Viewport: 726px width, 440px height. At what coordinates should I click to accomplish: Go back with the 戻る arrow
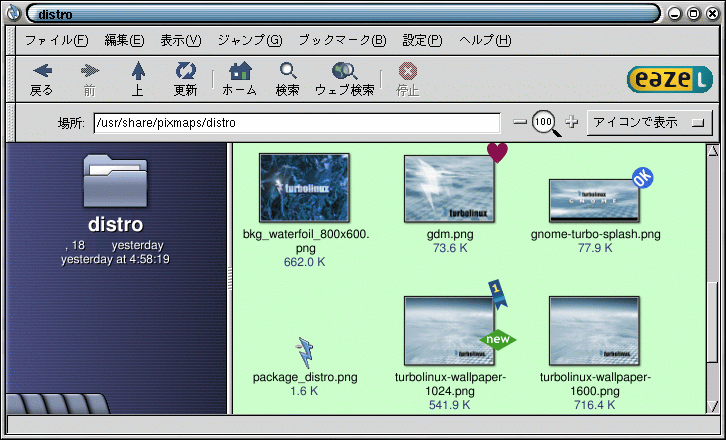[42, 80]
